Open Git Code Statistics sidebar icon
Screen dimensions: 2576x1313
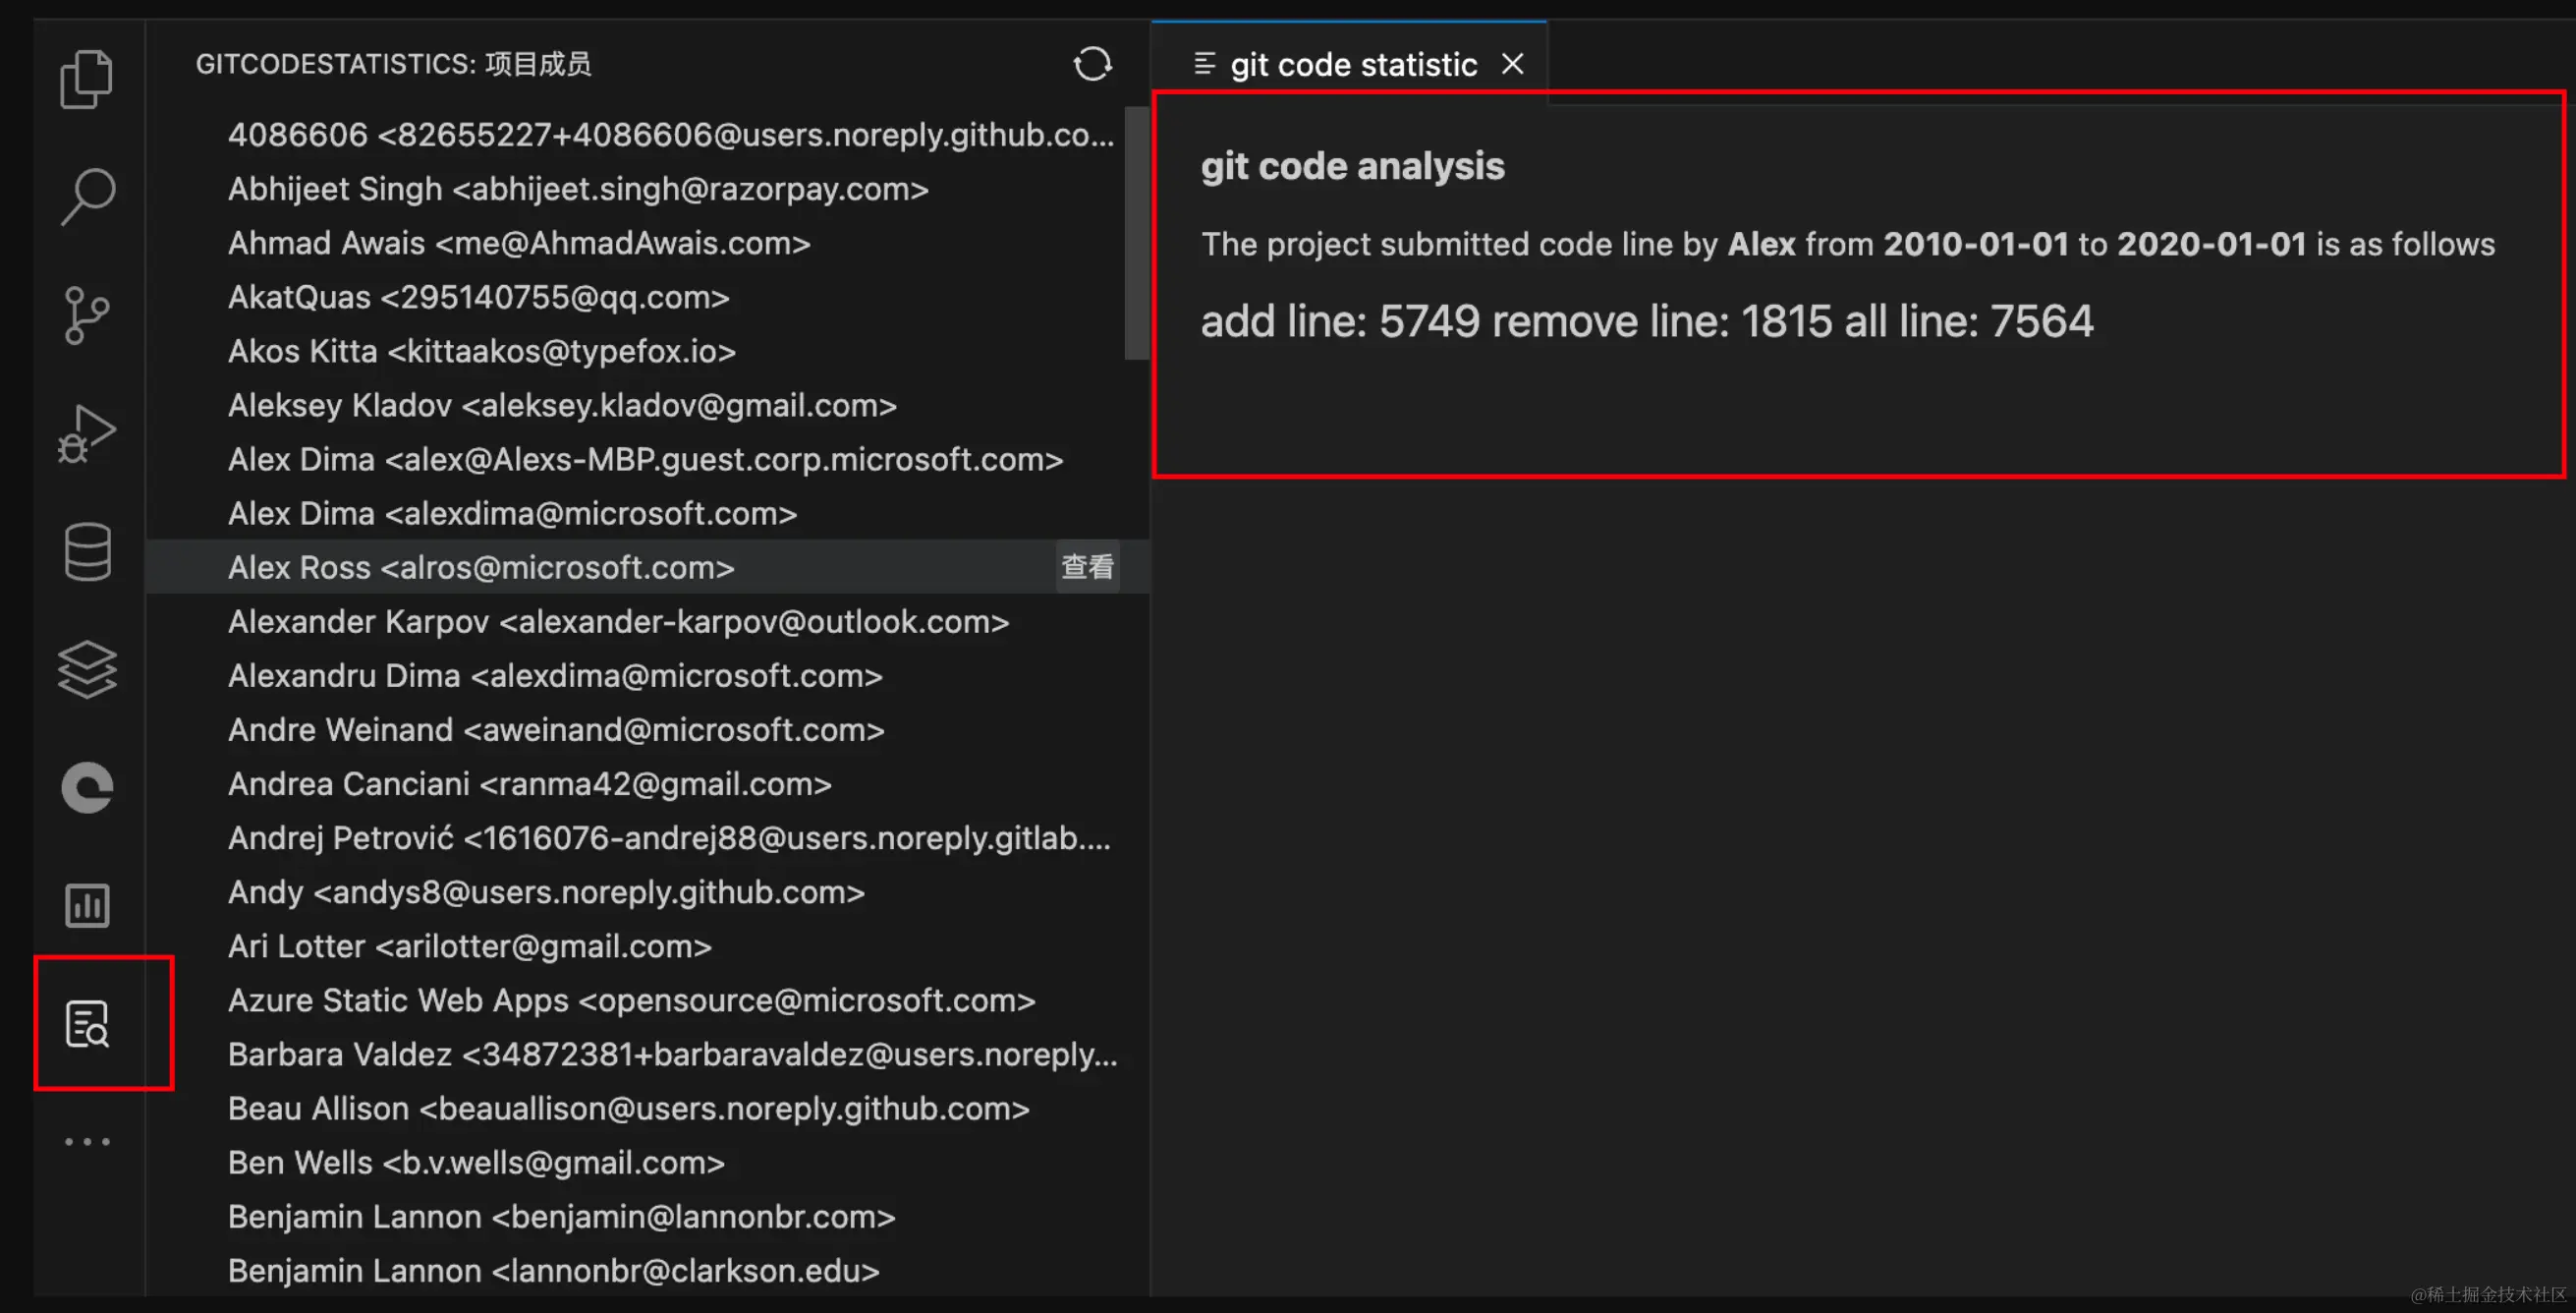tap(87, 1023)
